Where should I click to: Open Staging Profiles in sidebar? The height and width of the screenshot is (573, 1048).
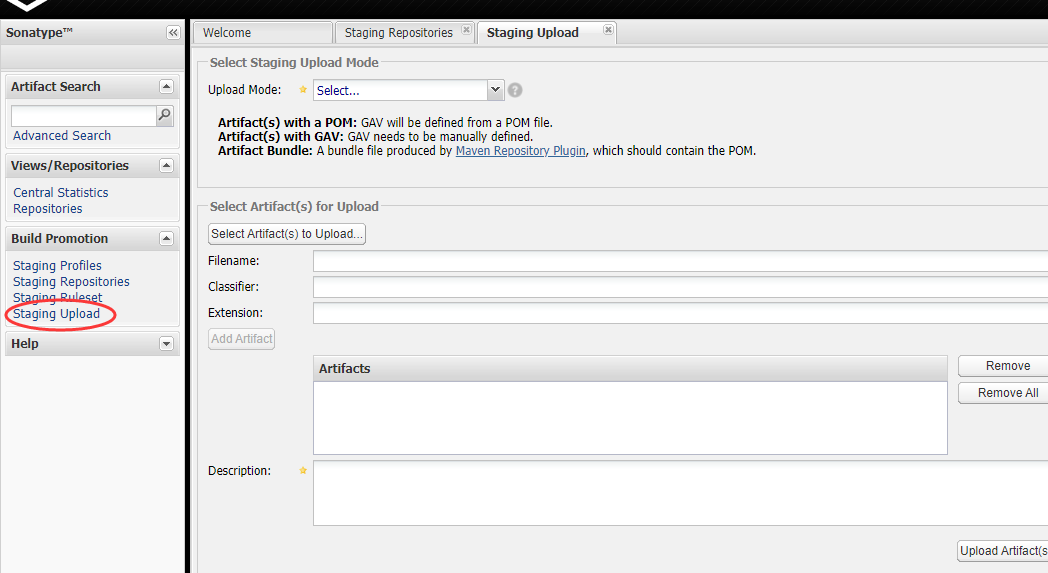tap(57, 265)
